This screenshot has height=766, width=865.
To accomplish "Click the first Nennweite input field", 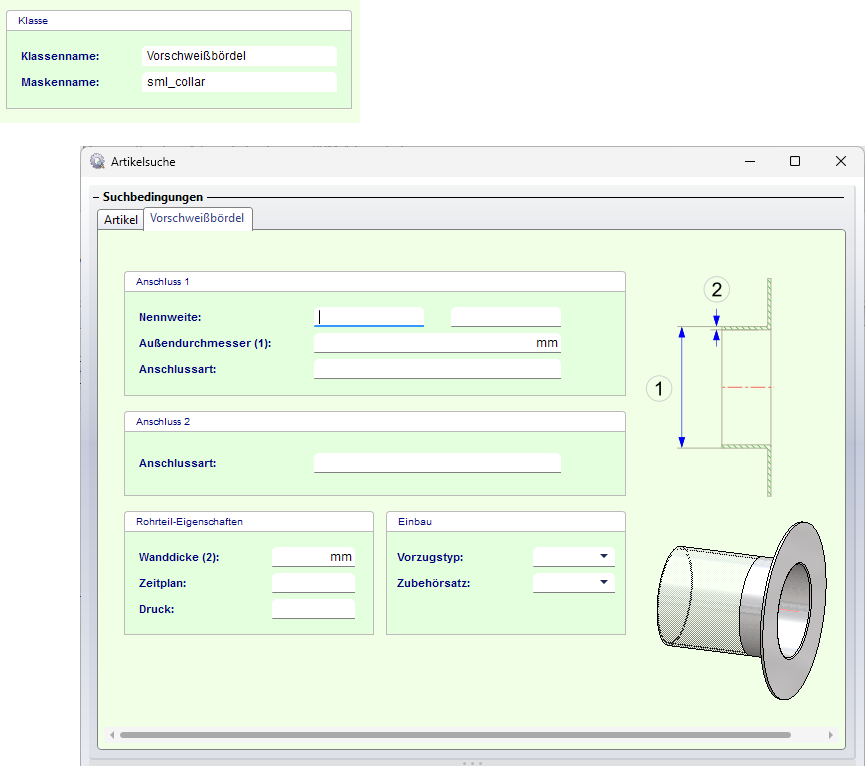I will 369,317.
